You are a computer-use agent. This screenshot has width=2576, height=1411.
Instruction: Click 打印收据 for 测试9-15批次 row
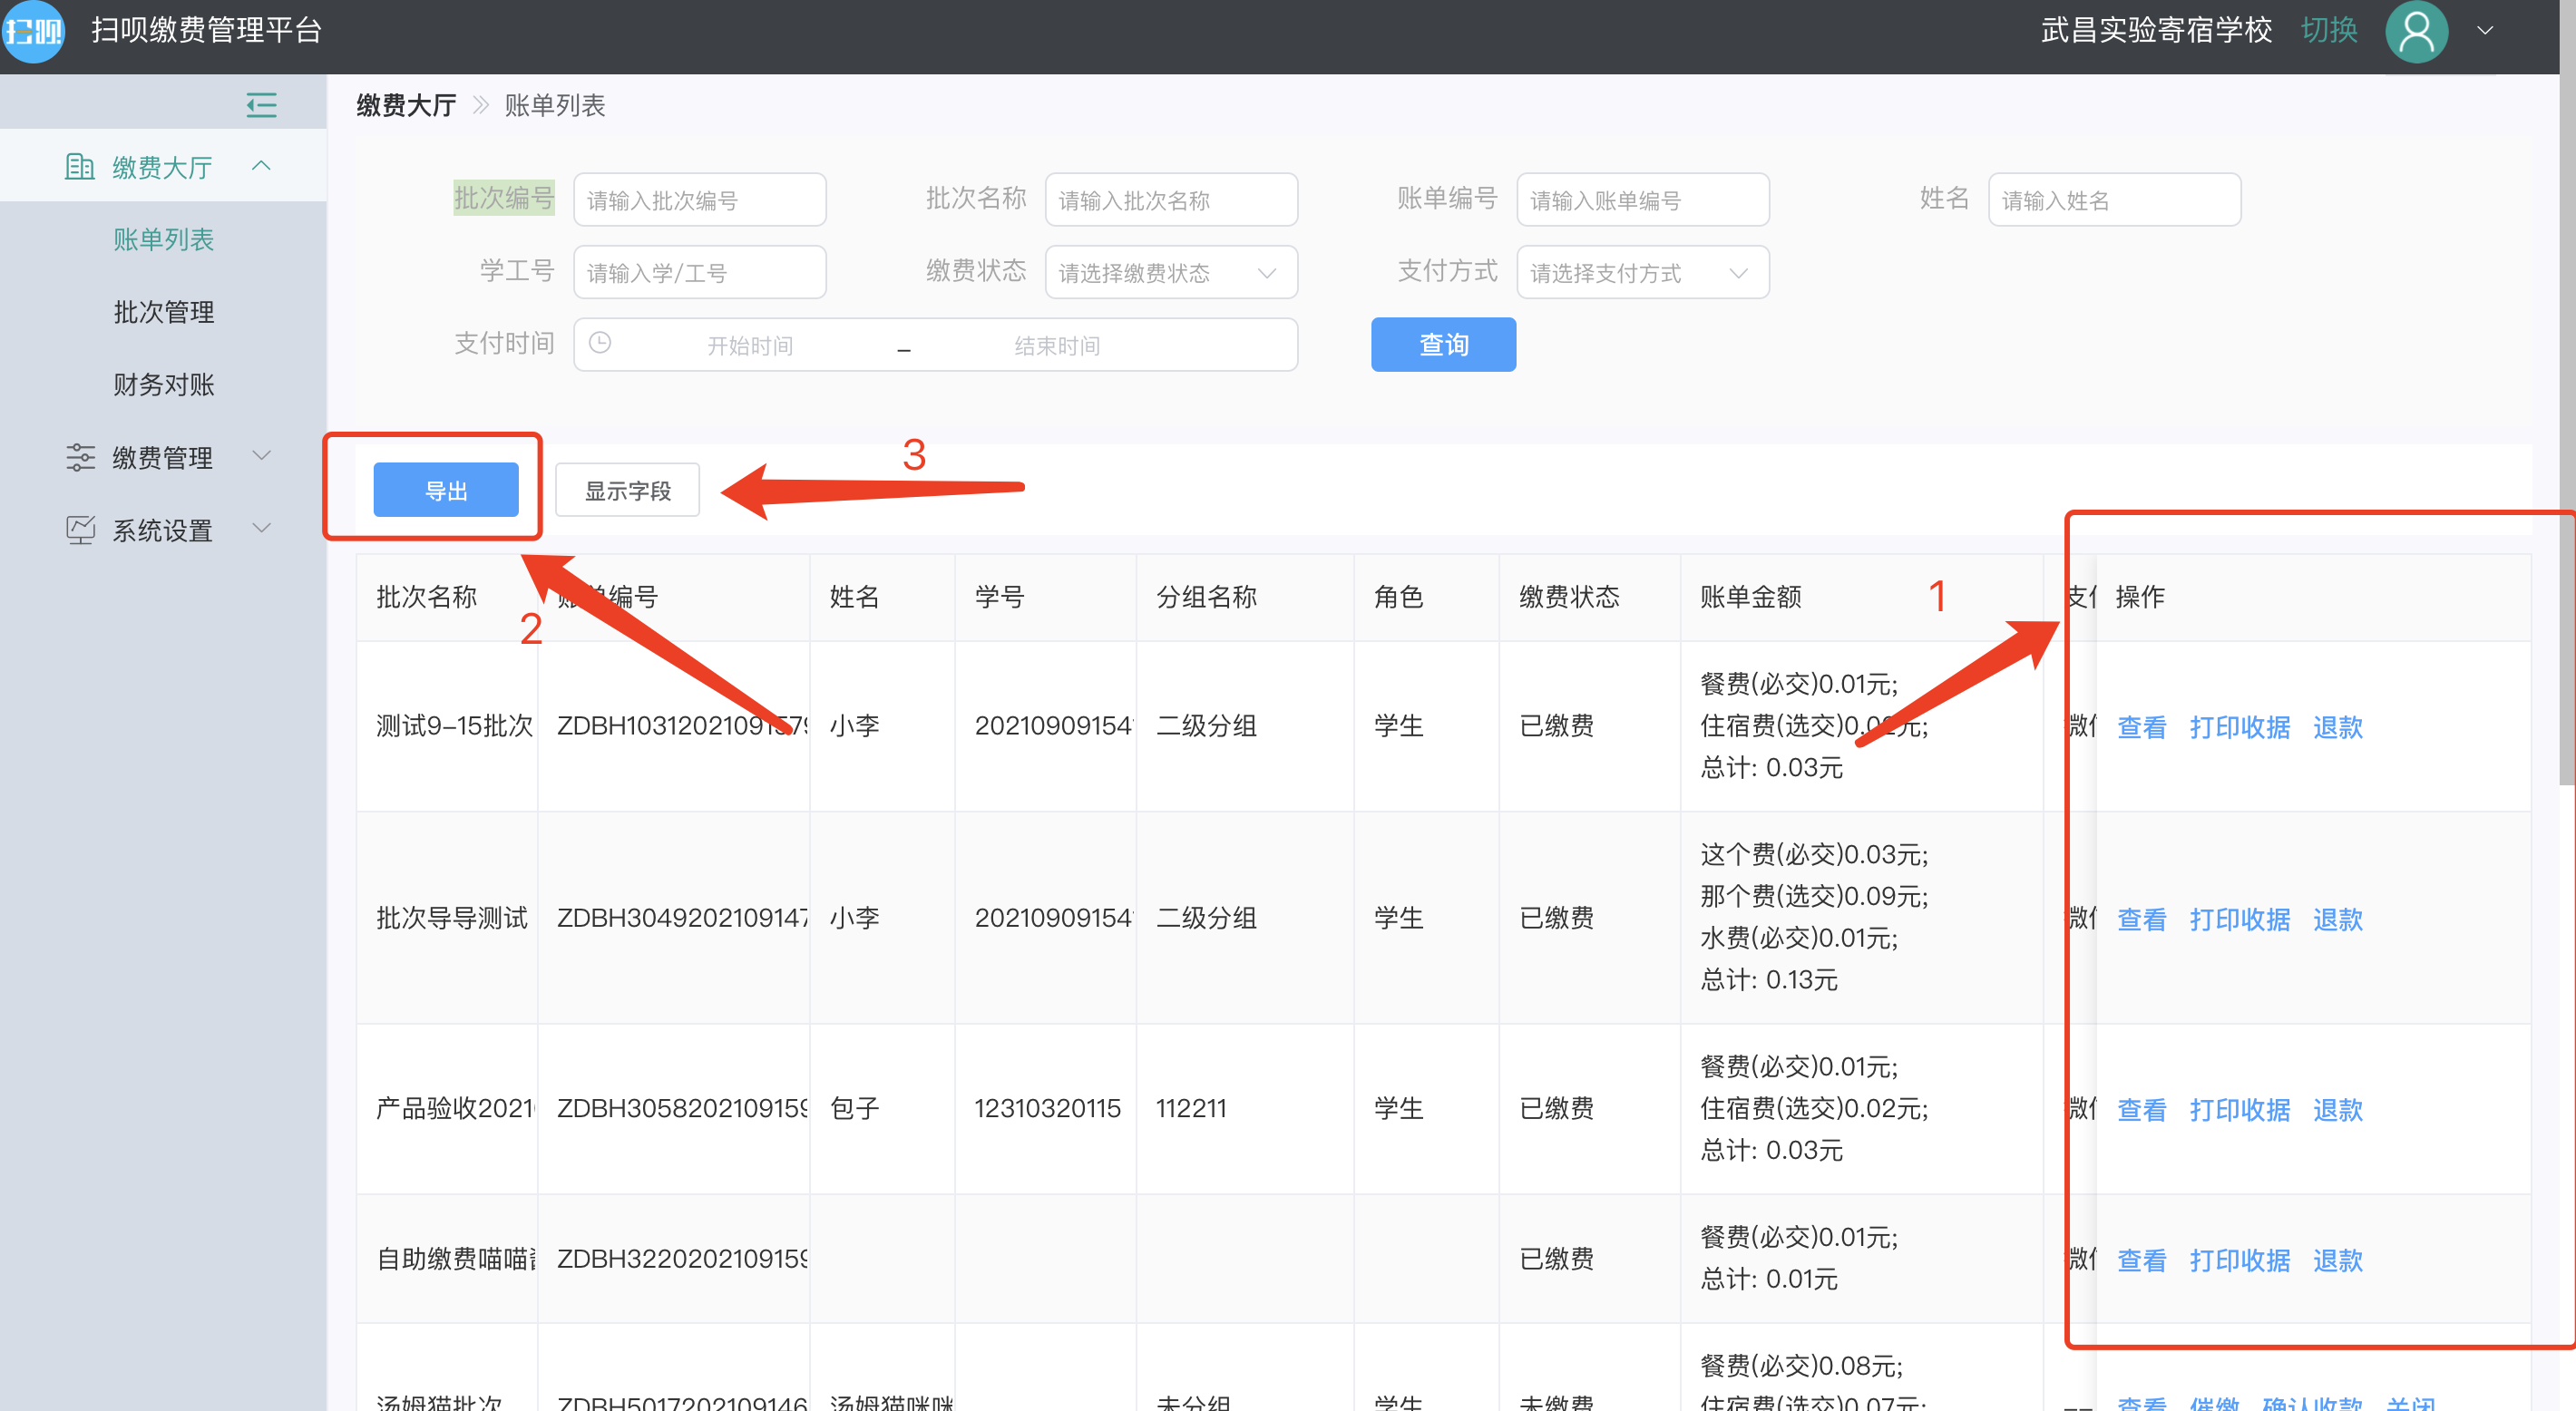[x=2239, y=727]
